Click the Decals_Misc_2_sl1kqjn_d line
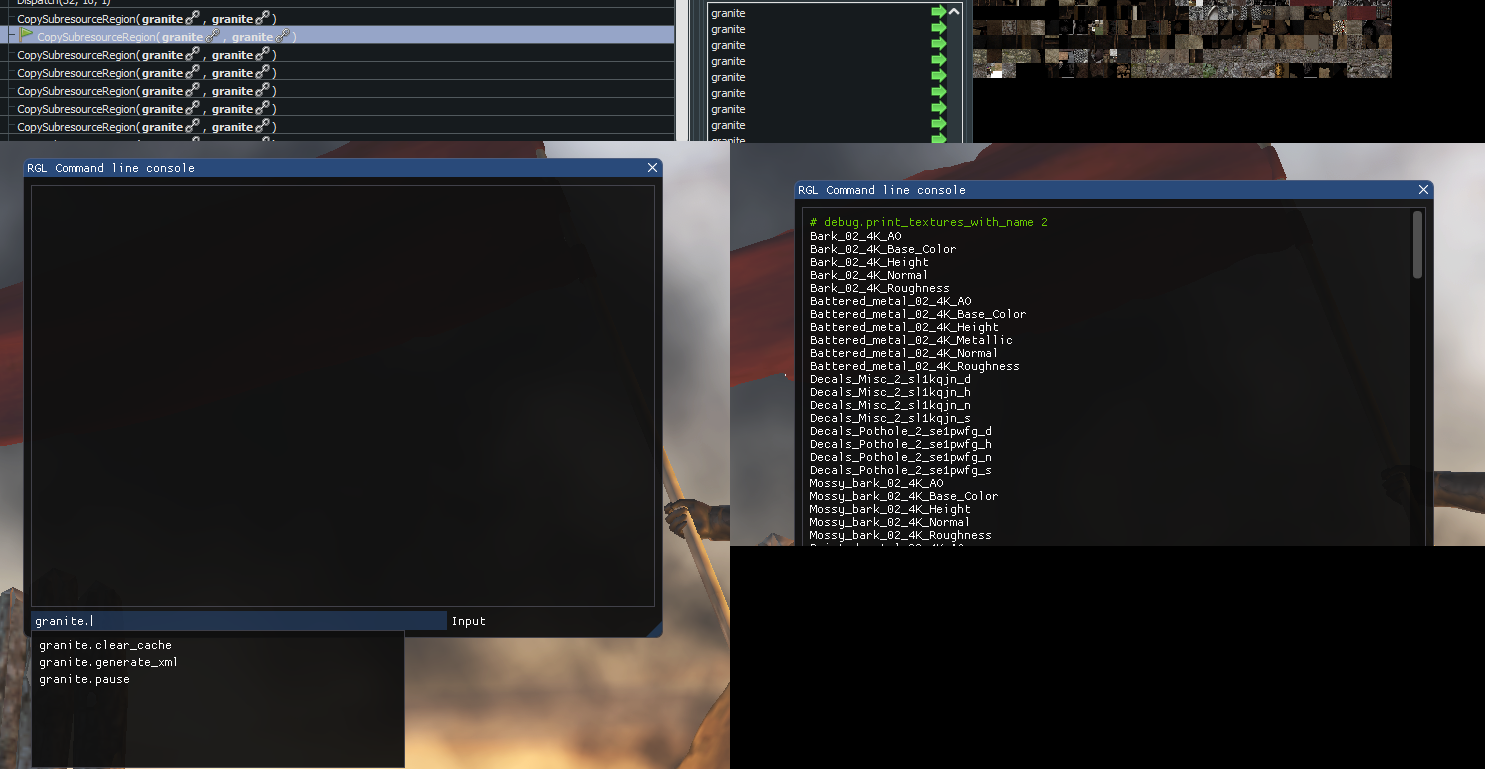Screen dimensions: 1485x769 pyautogui.click(x=890, y=379)
